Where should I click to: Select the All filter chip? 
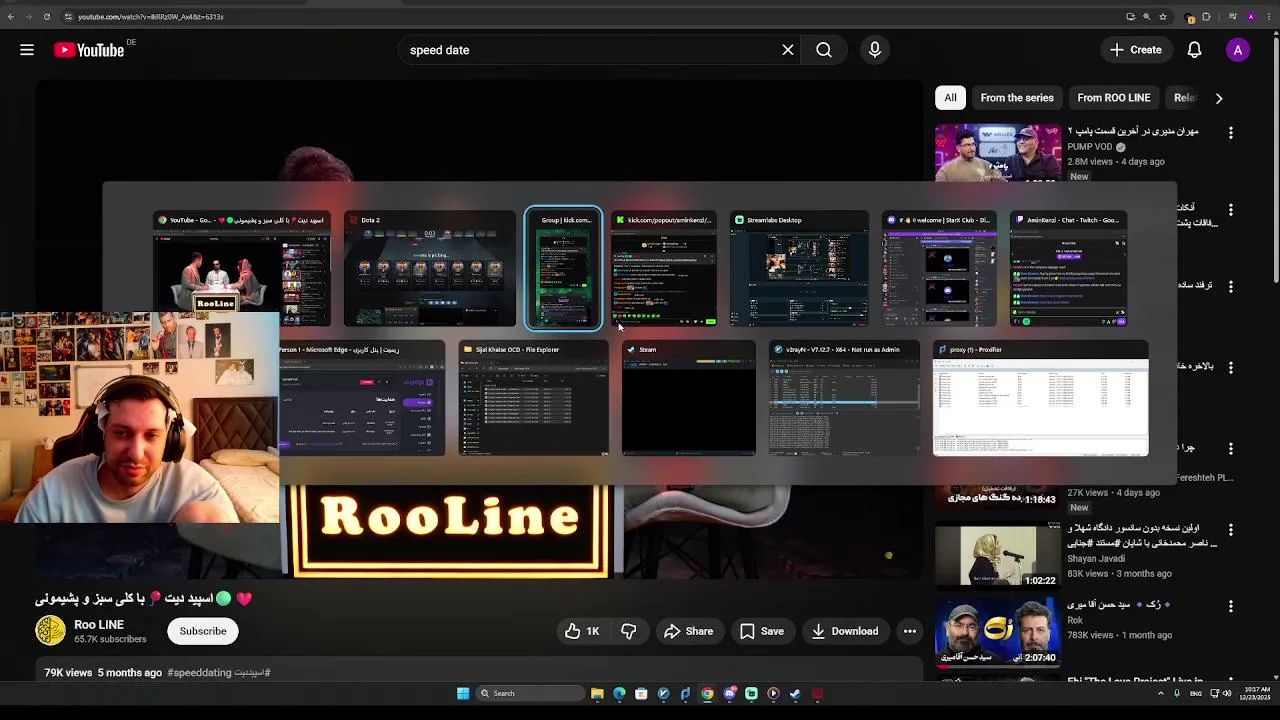coord(950,98)
